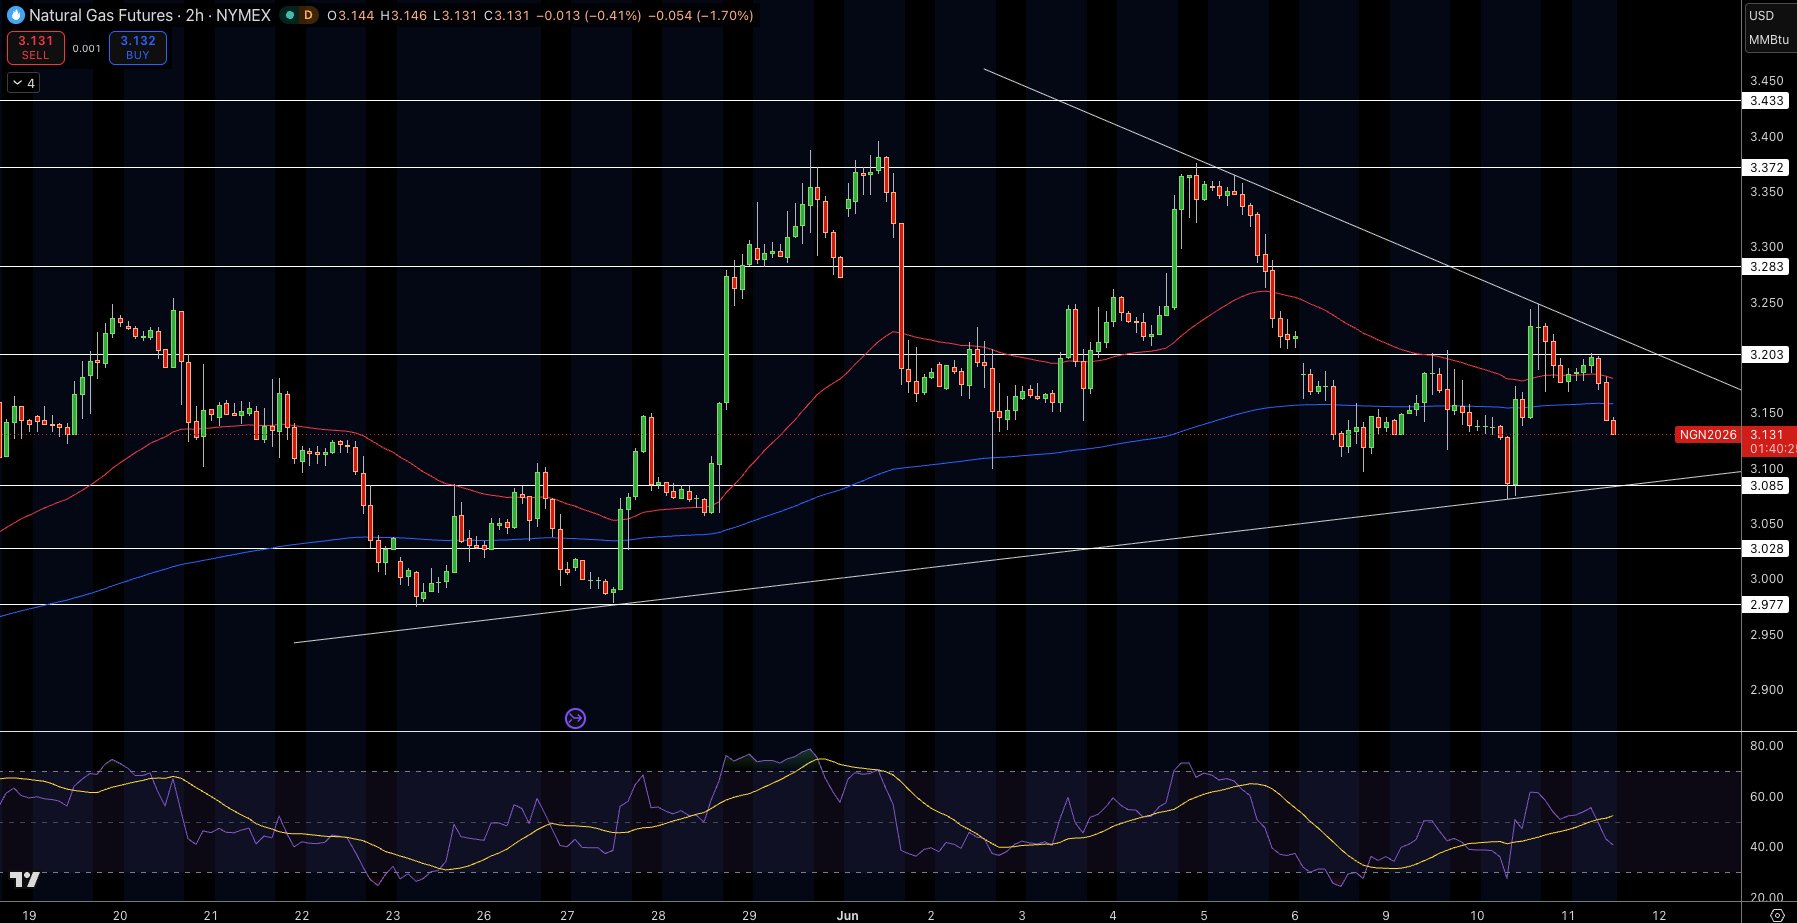
Task: Click the green market status dot
Action: 289,15
